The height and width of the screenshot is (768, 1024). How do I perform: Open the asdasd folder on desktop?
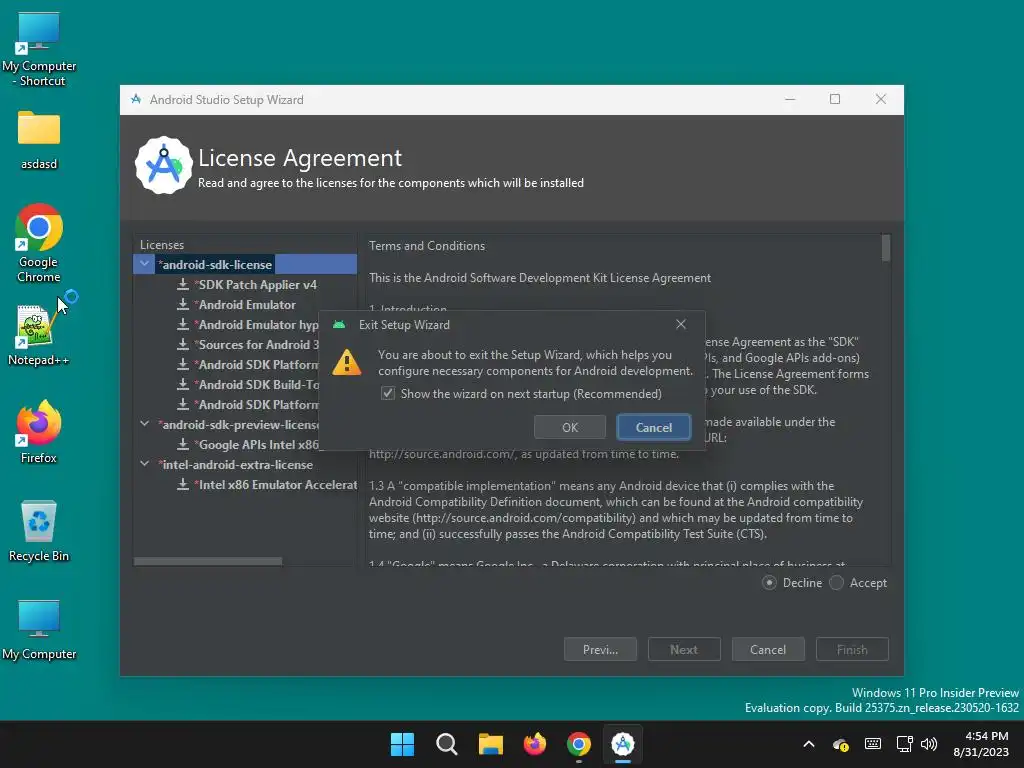(39, 140)
